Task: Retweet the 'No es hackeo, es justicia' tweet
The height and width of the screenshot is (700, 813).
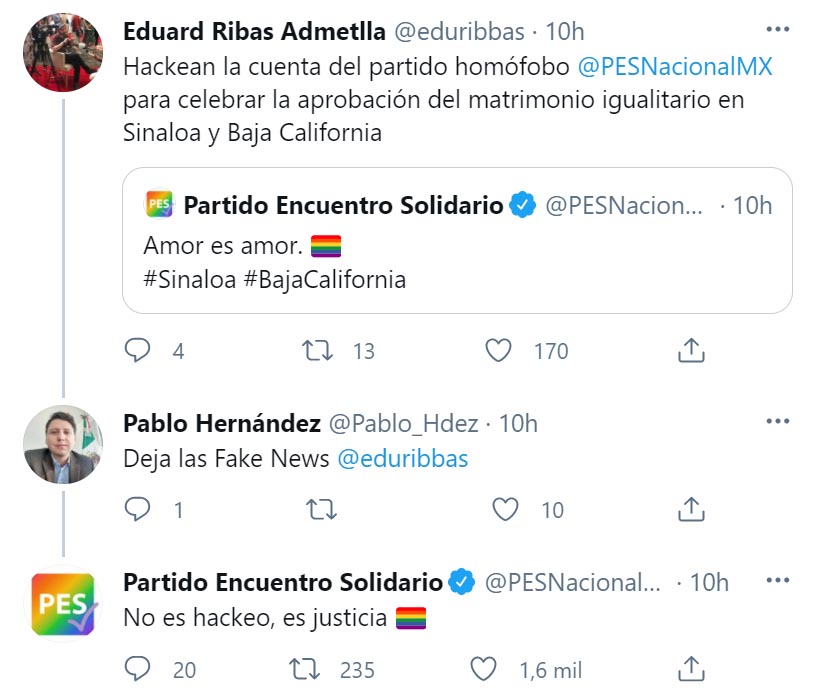Action: 303,669
